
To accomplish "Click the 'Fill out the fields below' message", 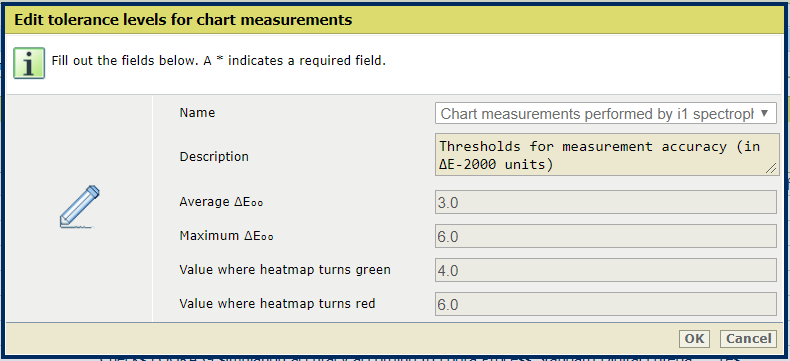I will tap(219, 62).
